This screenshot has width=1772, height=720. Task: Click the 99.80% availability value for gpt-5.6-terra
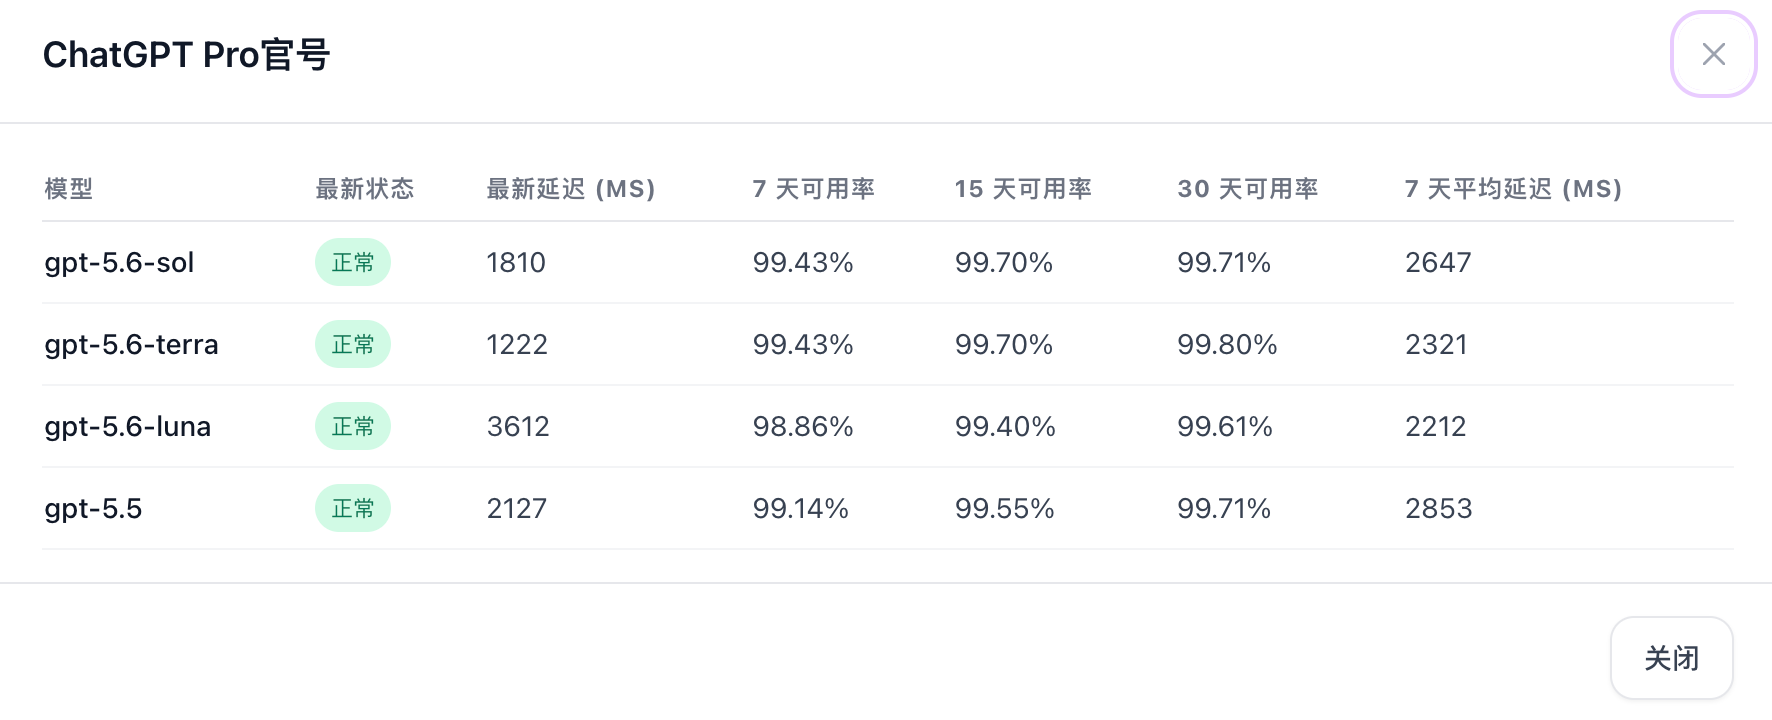coord(1227,345)
